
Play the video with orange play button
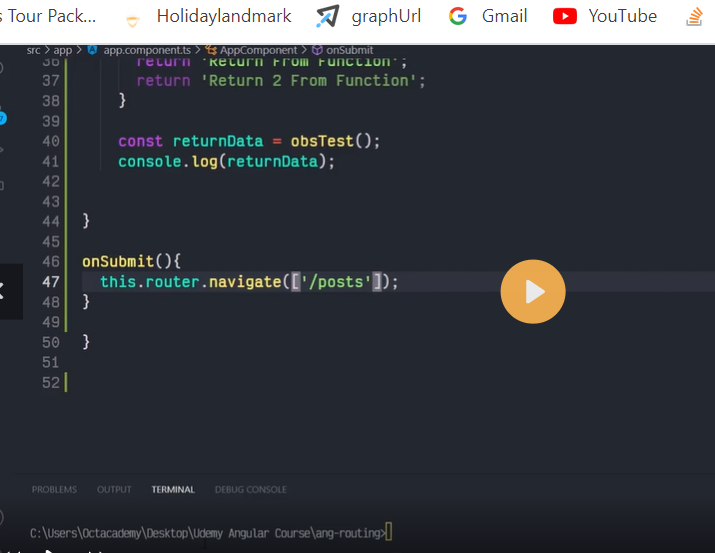click(x=533, y=291)
